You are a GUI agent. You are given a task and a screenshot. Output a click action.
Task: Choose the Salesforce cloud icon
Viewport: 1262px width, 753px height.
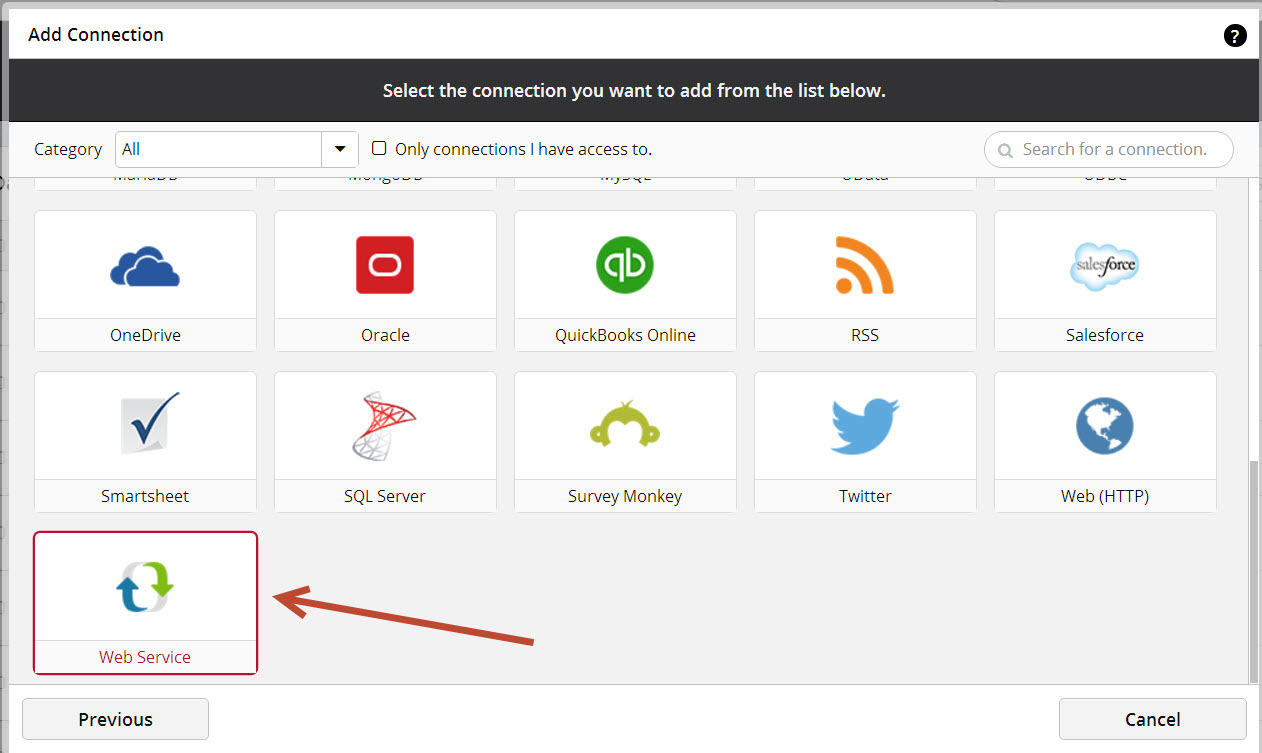[1105, 266]
